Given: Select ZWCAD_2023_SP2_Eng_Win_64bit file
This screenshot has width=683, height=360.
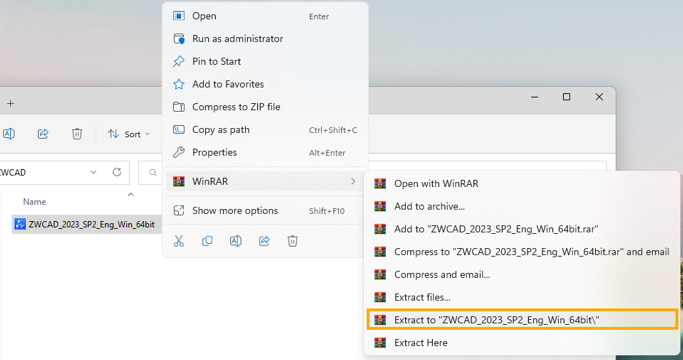Looking at the screenshot, I should (x=86, y=224).
